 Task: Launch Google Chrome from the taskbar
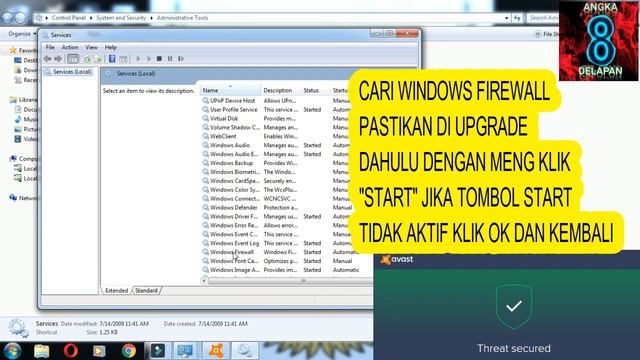click(x=129, y=351)
